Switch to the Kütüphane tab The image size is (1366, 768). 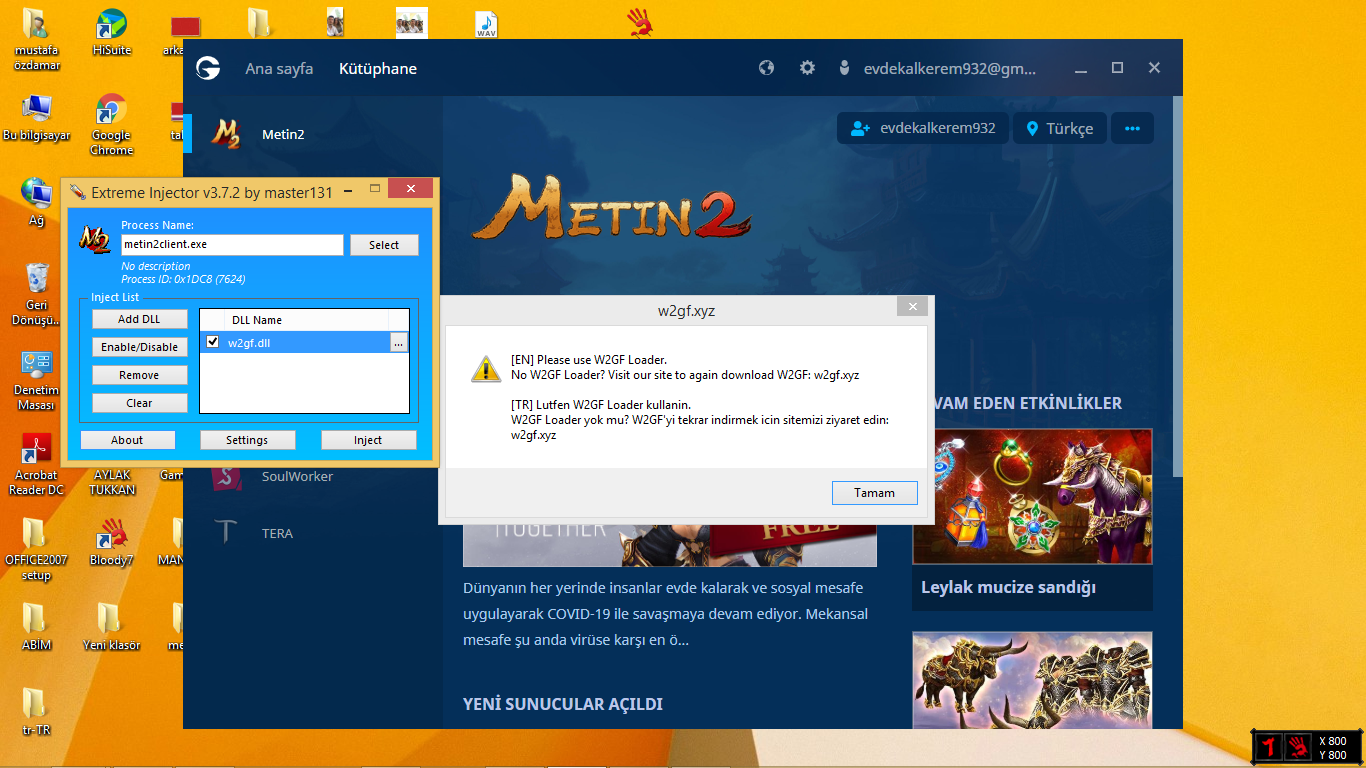378,68
